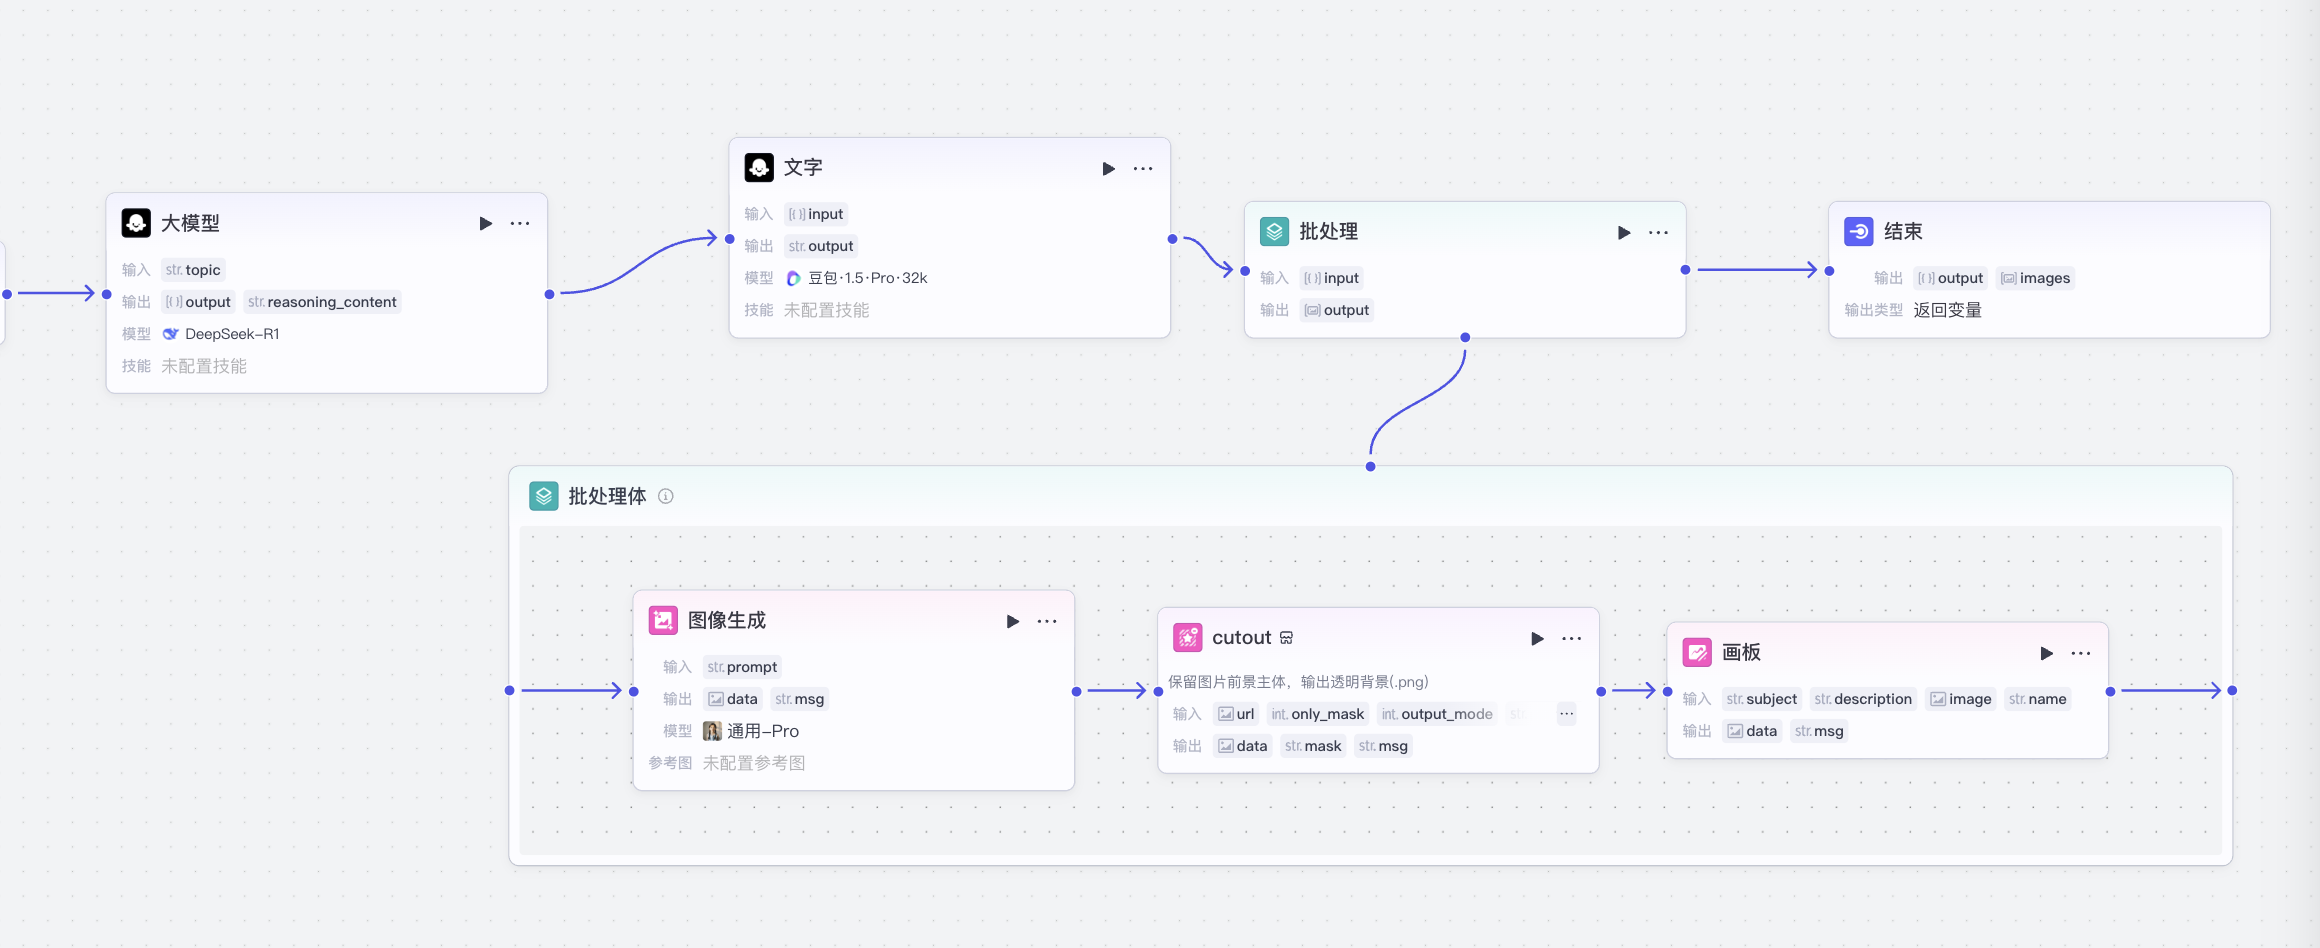Click the 批处理 bottom connection port
This screenshot has width=2320, height=948.
coord(1465,338)
